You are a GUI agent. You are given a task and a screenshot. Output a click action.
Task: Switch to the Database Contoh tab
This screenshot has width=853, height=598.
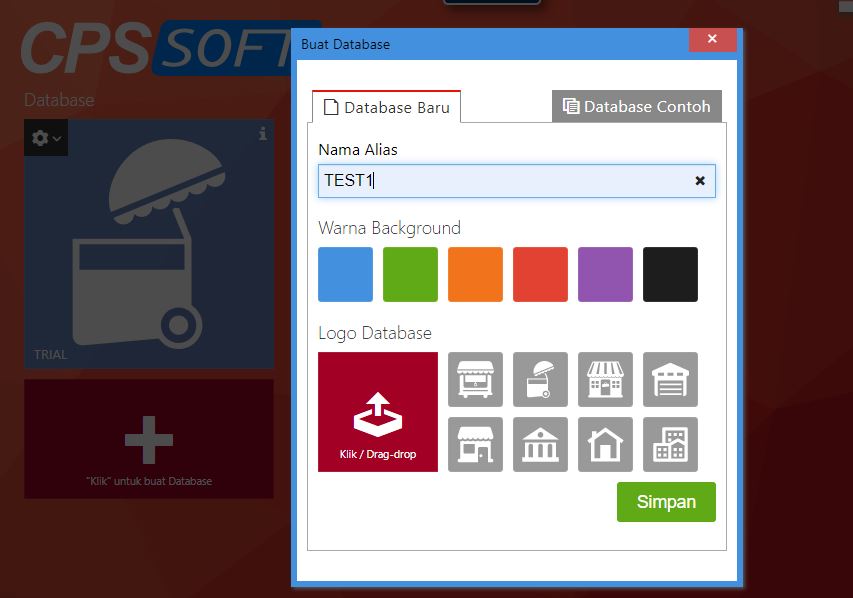click(636, 106)
